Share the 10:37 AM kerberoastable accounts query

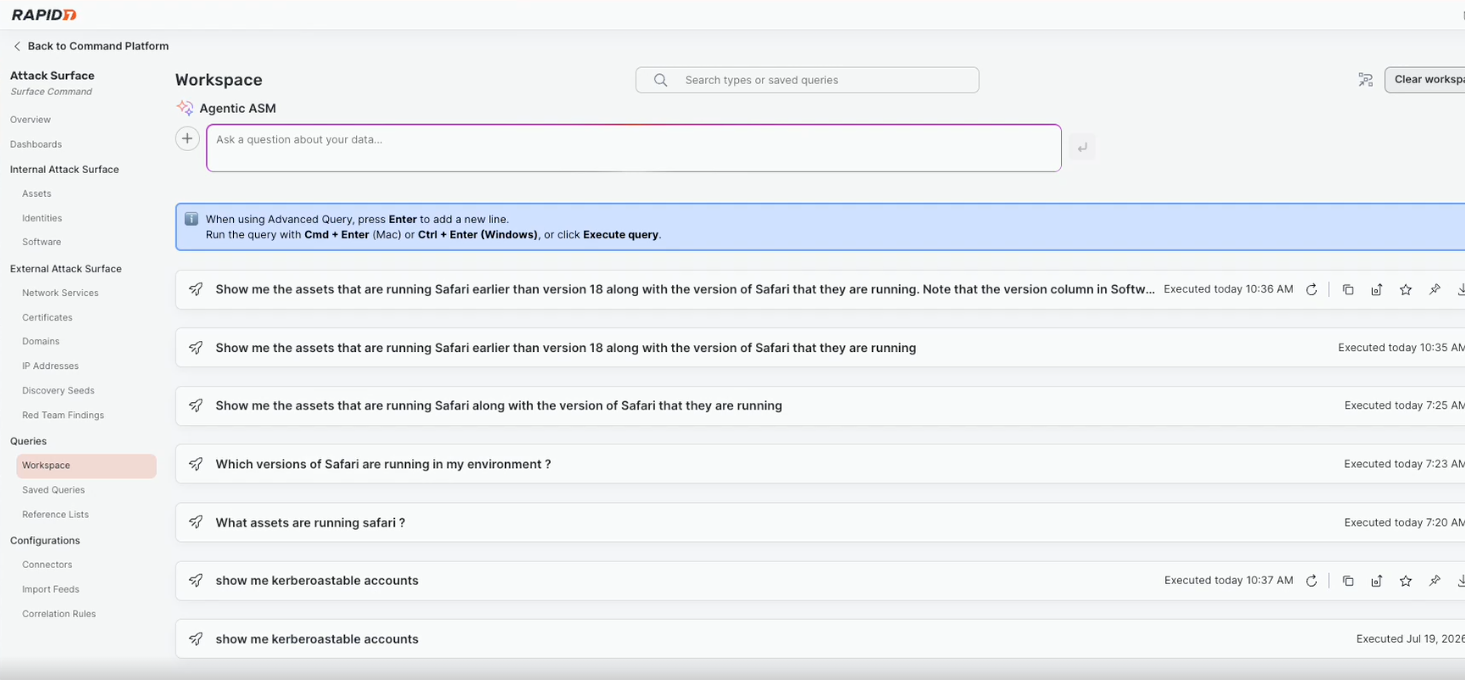coord(1376,581)
